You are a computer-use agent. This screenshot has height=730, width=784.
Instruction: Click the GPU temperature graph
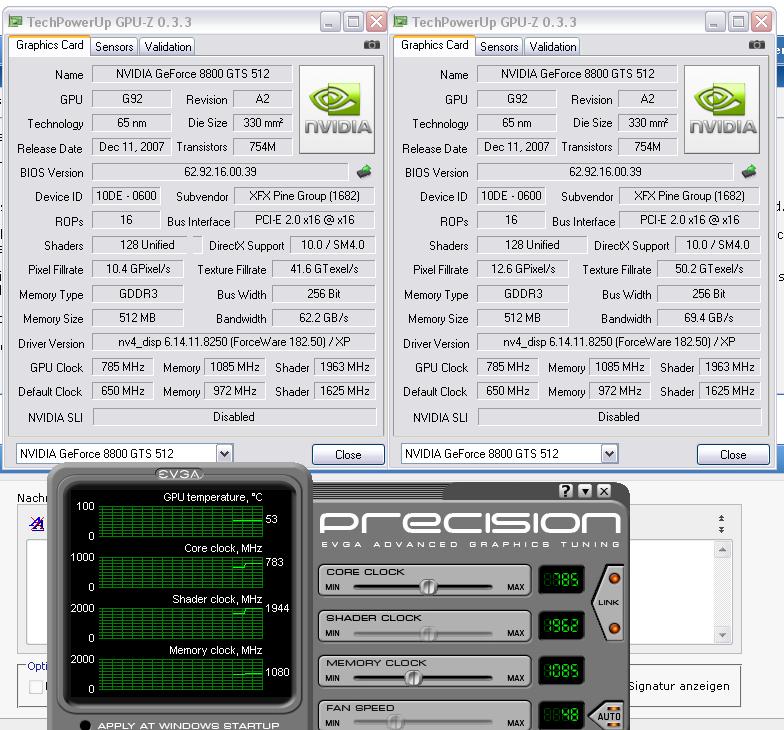[180, 522]
